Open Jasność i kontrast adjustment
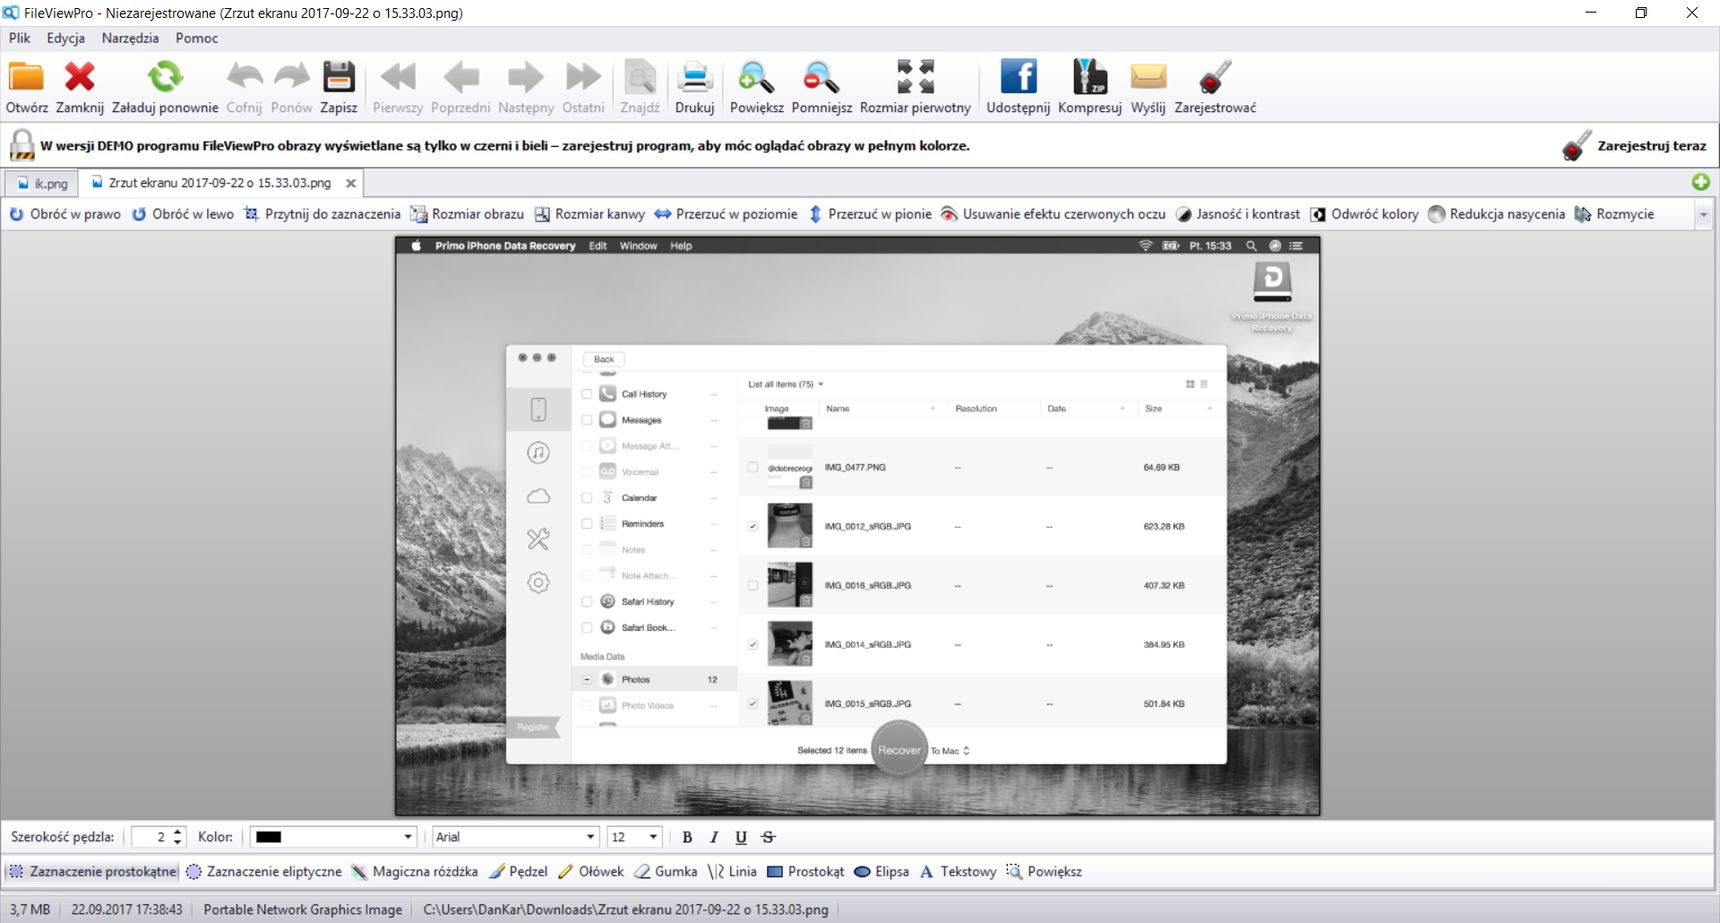This screenshot has height=923, width=1720. 1238,214
